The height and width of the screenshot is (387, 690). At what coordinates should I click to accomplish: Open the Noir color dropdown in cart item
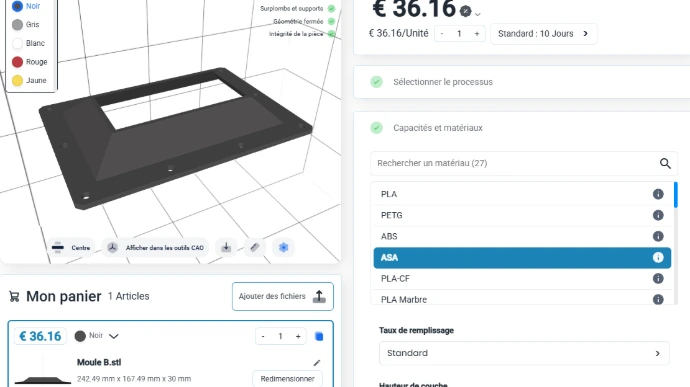[96, 336]
